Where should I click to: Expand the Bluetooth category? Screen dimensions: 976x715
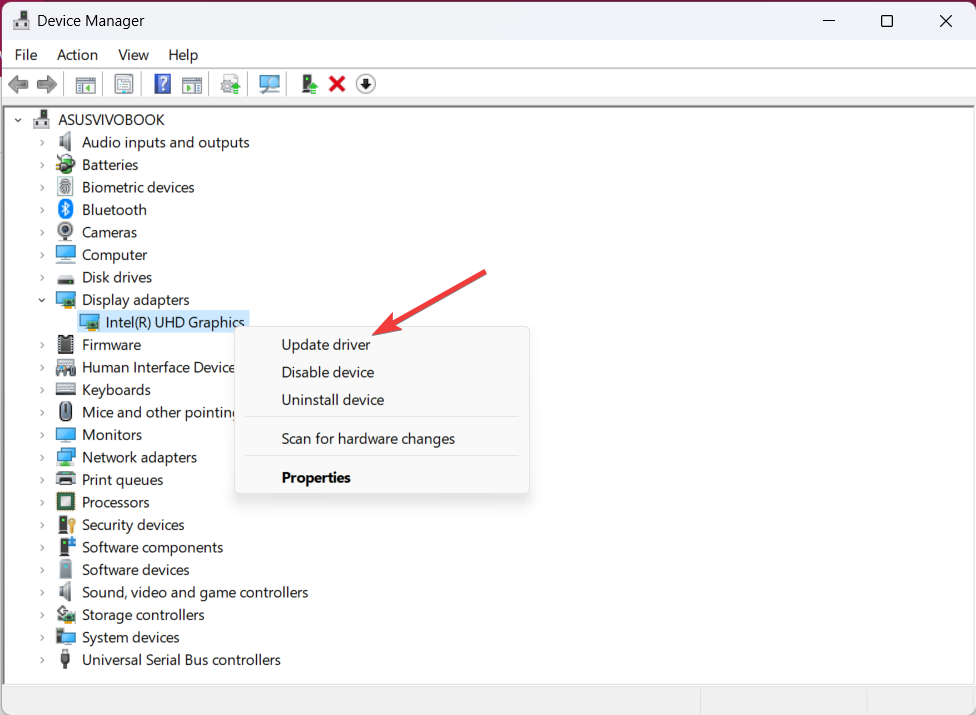40,209
